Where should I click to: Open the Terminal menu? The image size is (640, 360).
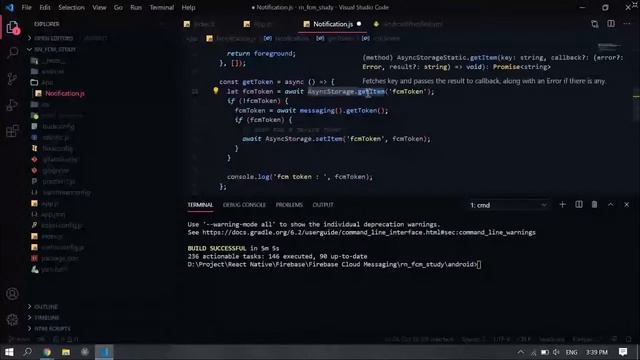162,7
